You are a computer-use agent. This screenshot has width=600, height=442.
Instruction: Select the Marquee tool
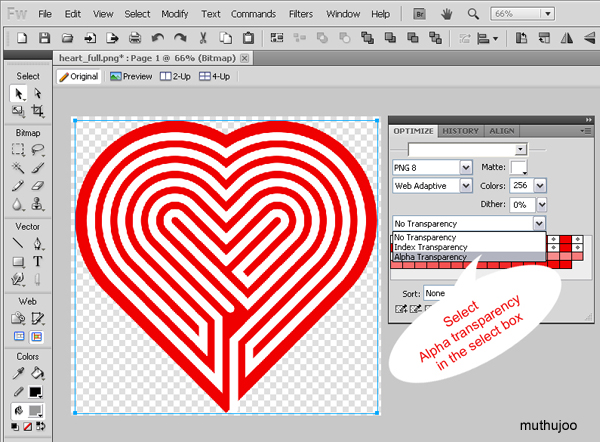click(x=18, y=149)
